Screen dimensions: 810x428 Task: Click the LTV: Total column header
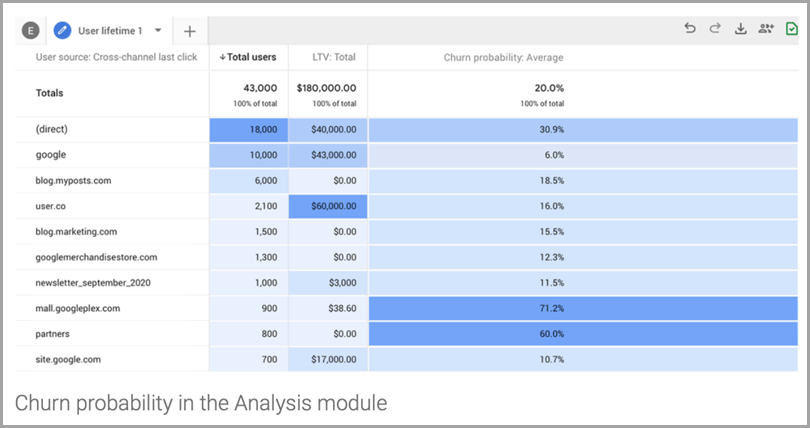326,57
